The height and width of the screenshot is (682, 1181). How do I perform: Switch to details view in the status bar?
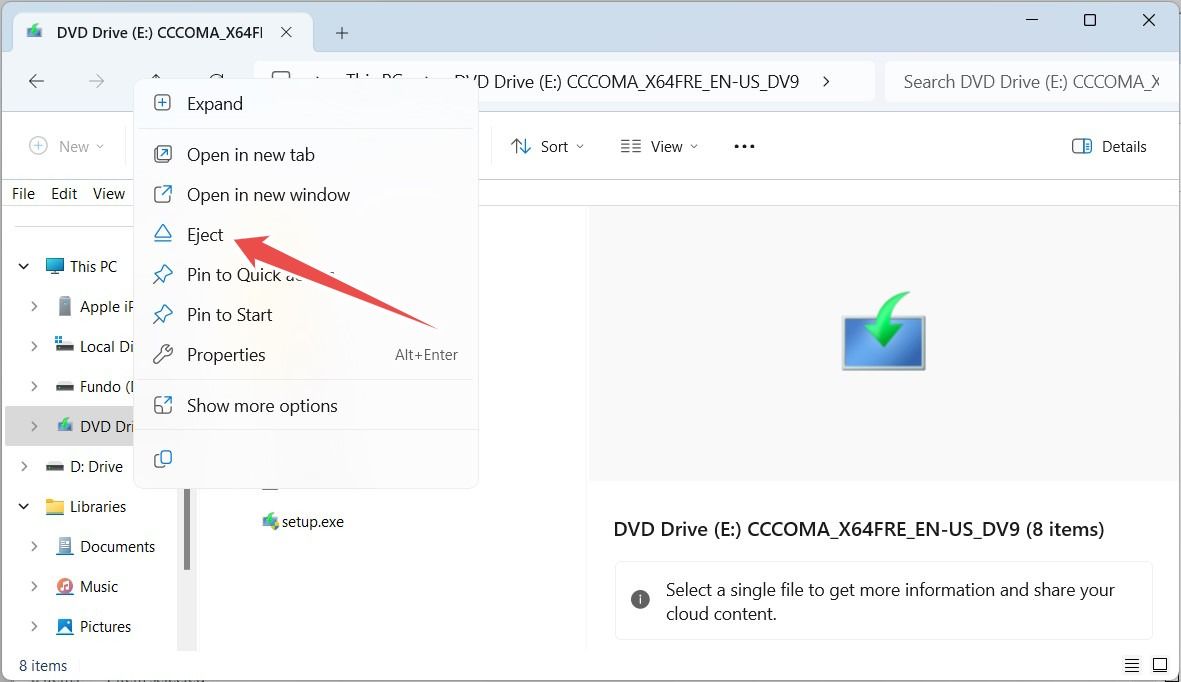1131,665
